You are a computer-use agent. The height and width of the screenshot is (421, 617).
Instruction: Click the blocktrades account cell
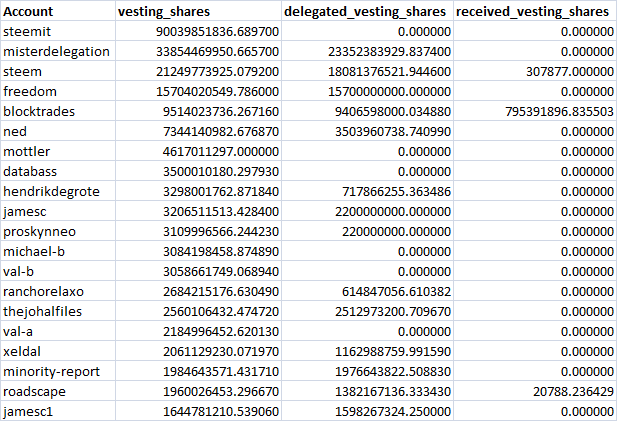point(41,111)
